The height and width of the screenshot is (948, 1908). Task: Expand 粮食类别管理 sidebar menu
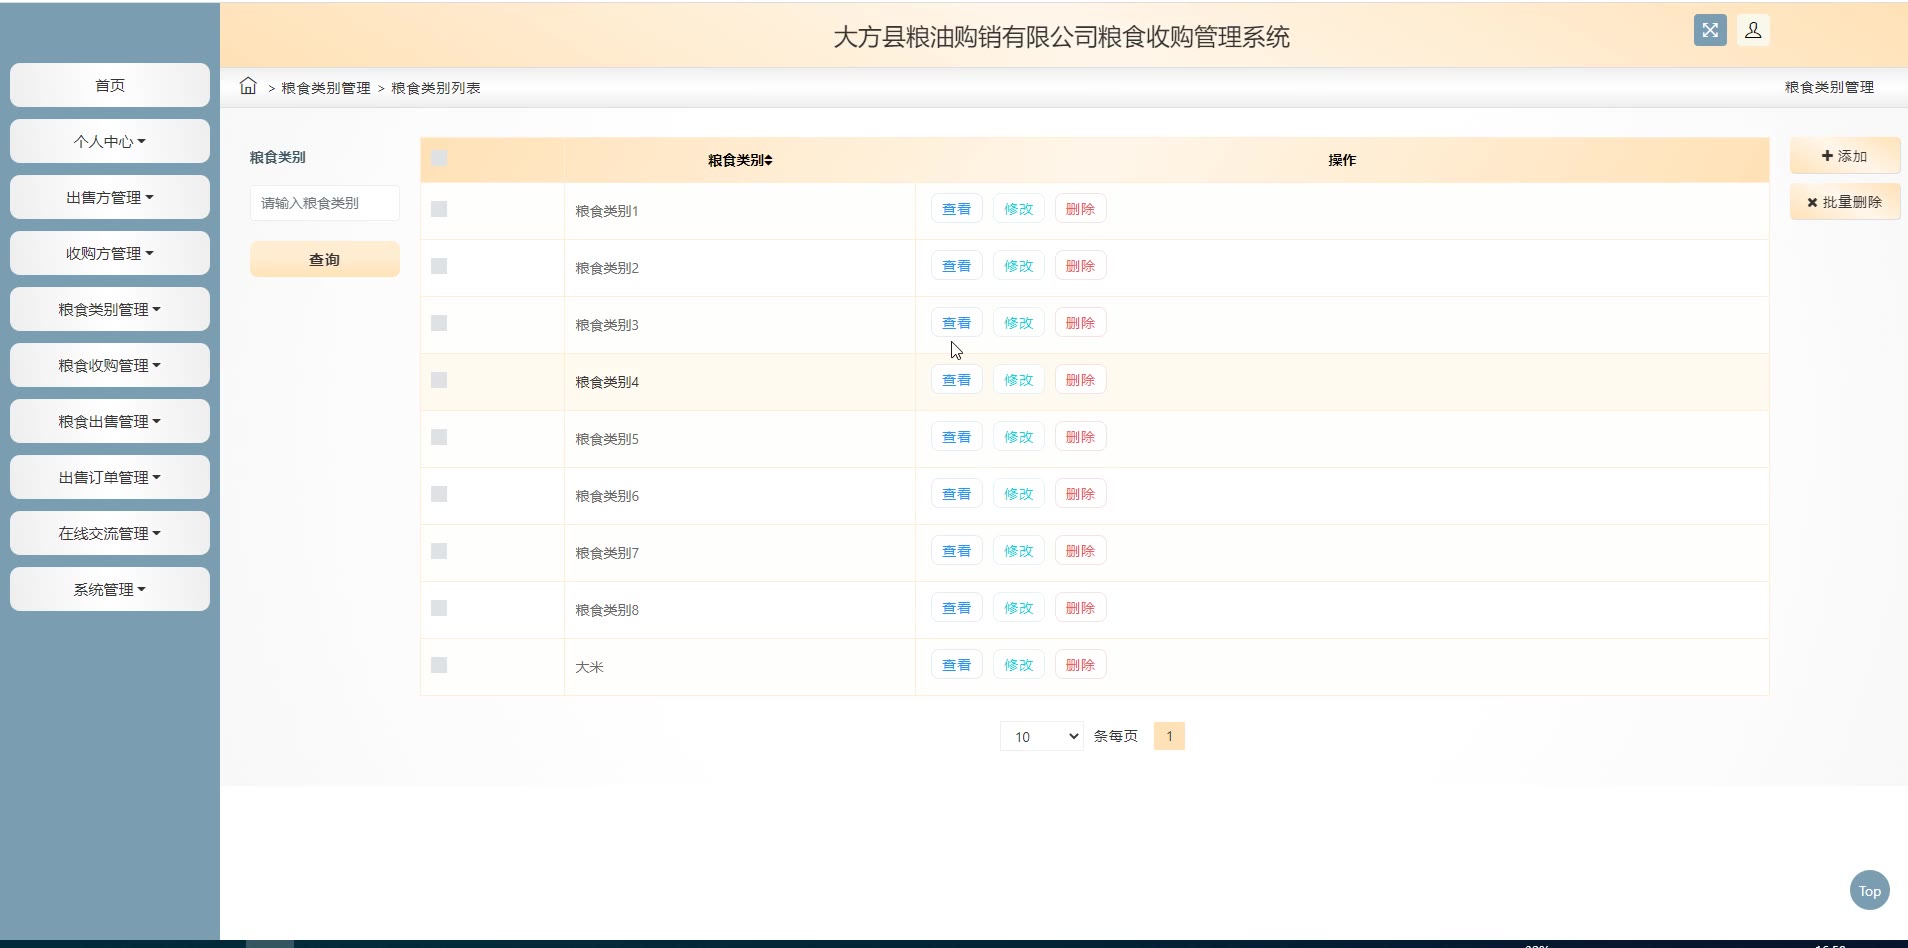tap(110, 309)
